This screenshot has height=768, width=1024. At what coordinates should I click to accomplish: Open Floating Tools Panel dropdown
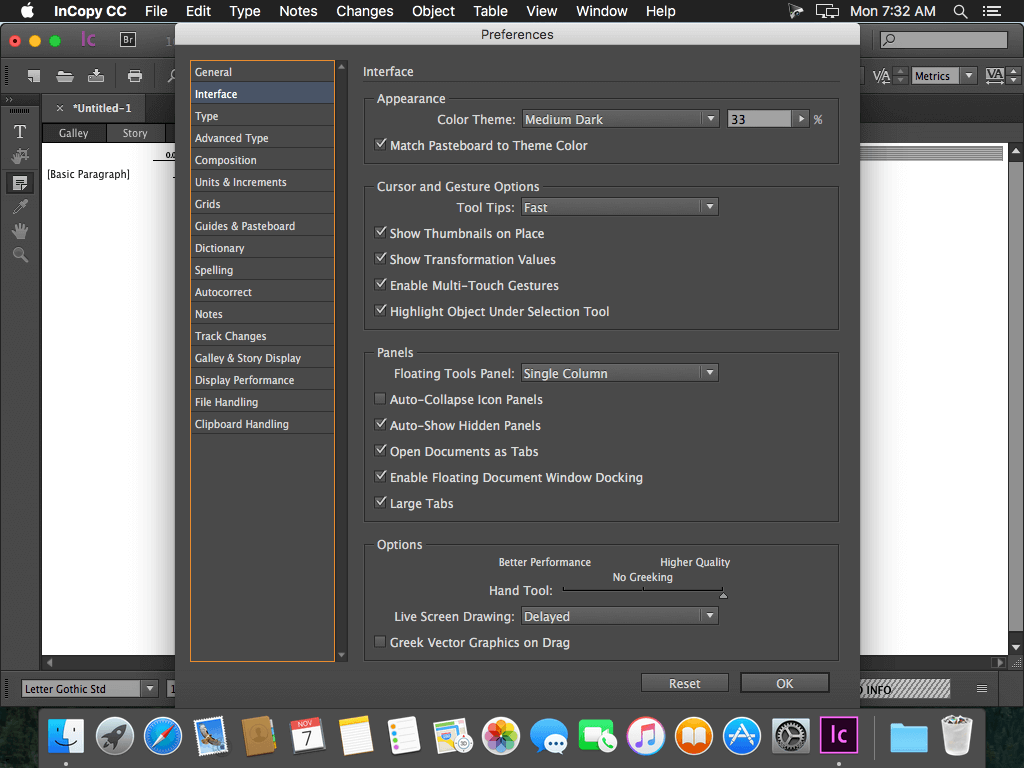pyautogui.click(x=620, y=373)
